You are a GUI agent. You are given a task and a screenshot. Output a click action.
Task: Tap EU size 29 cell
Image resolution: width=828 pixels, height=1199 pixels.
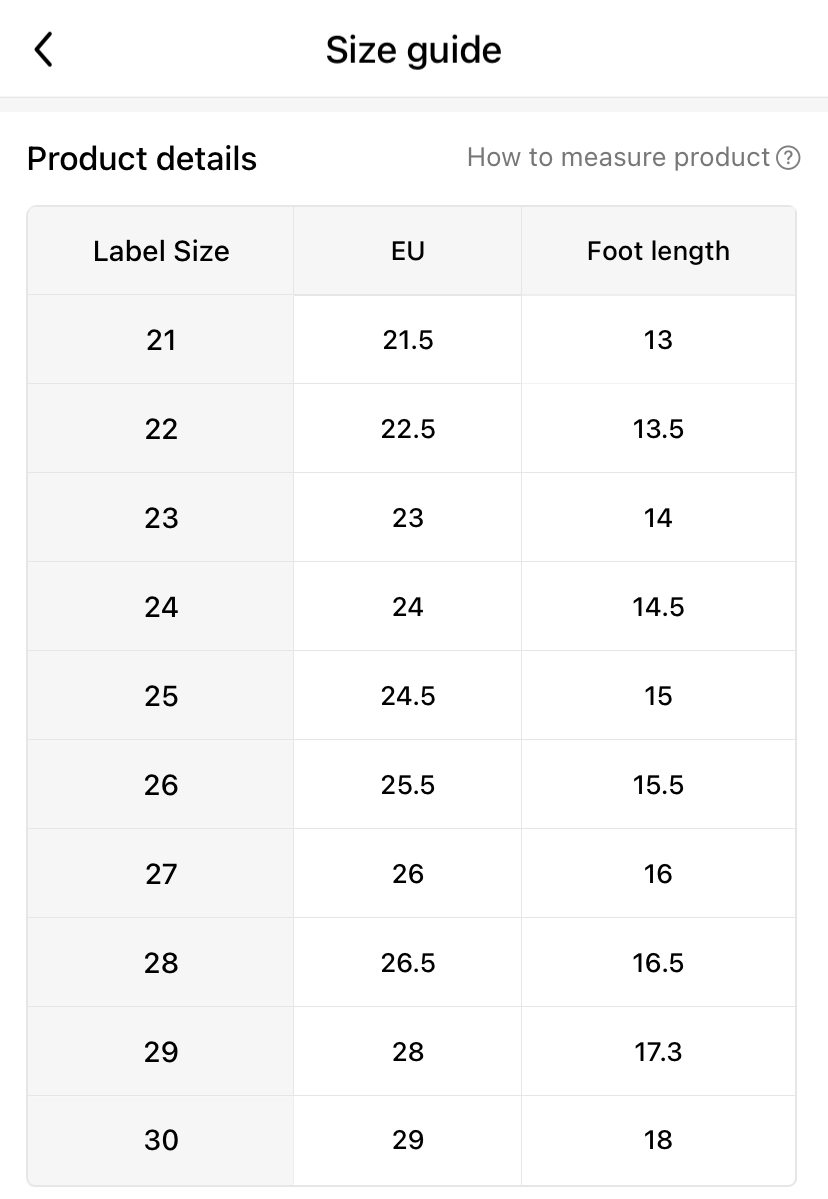tap(408, 1140)
